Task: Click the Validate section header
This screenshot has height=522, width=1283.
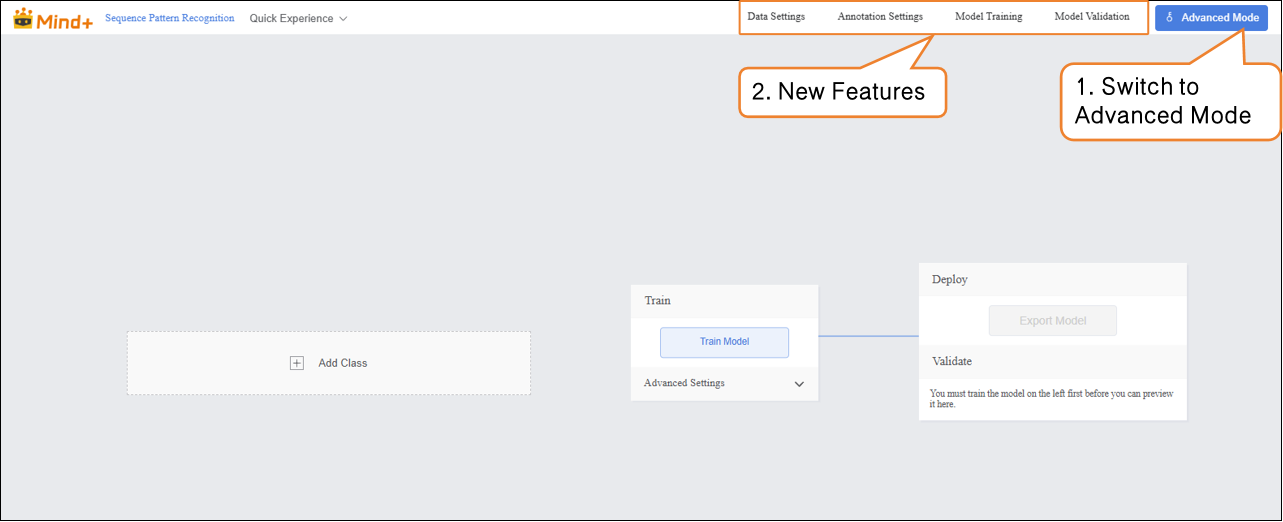Action: click(x=952, y=361)
